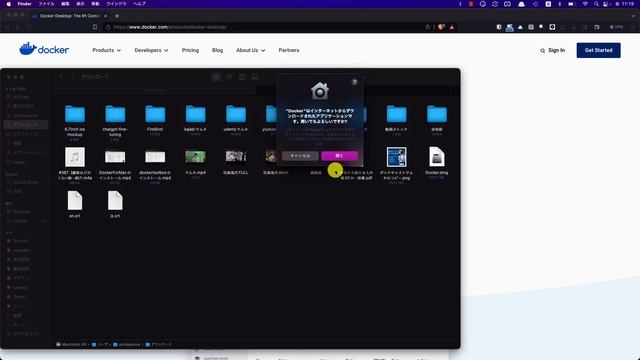Click the browser address bar URL
The image size is (640, 360).
(170, 27)
